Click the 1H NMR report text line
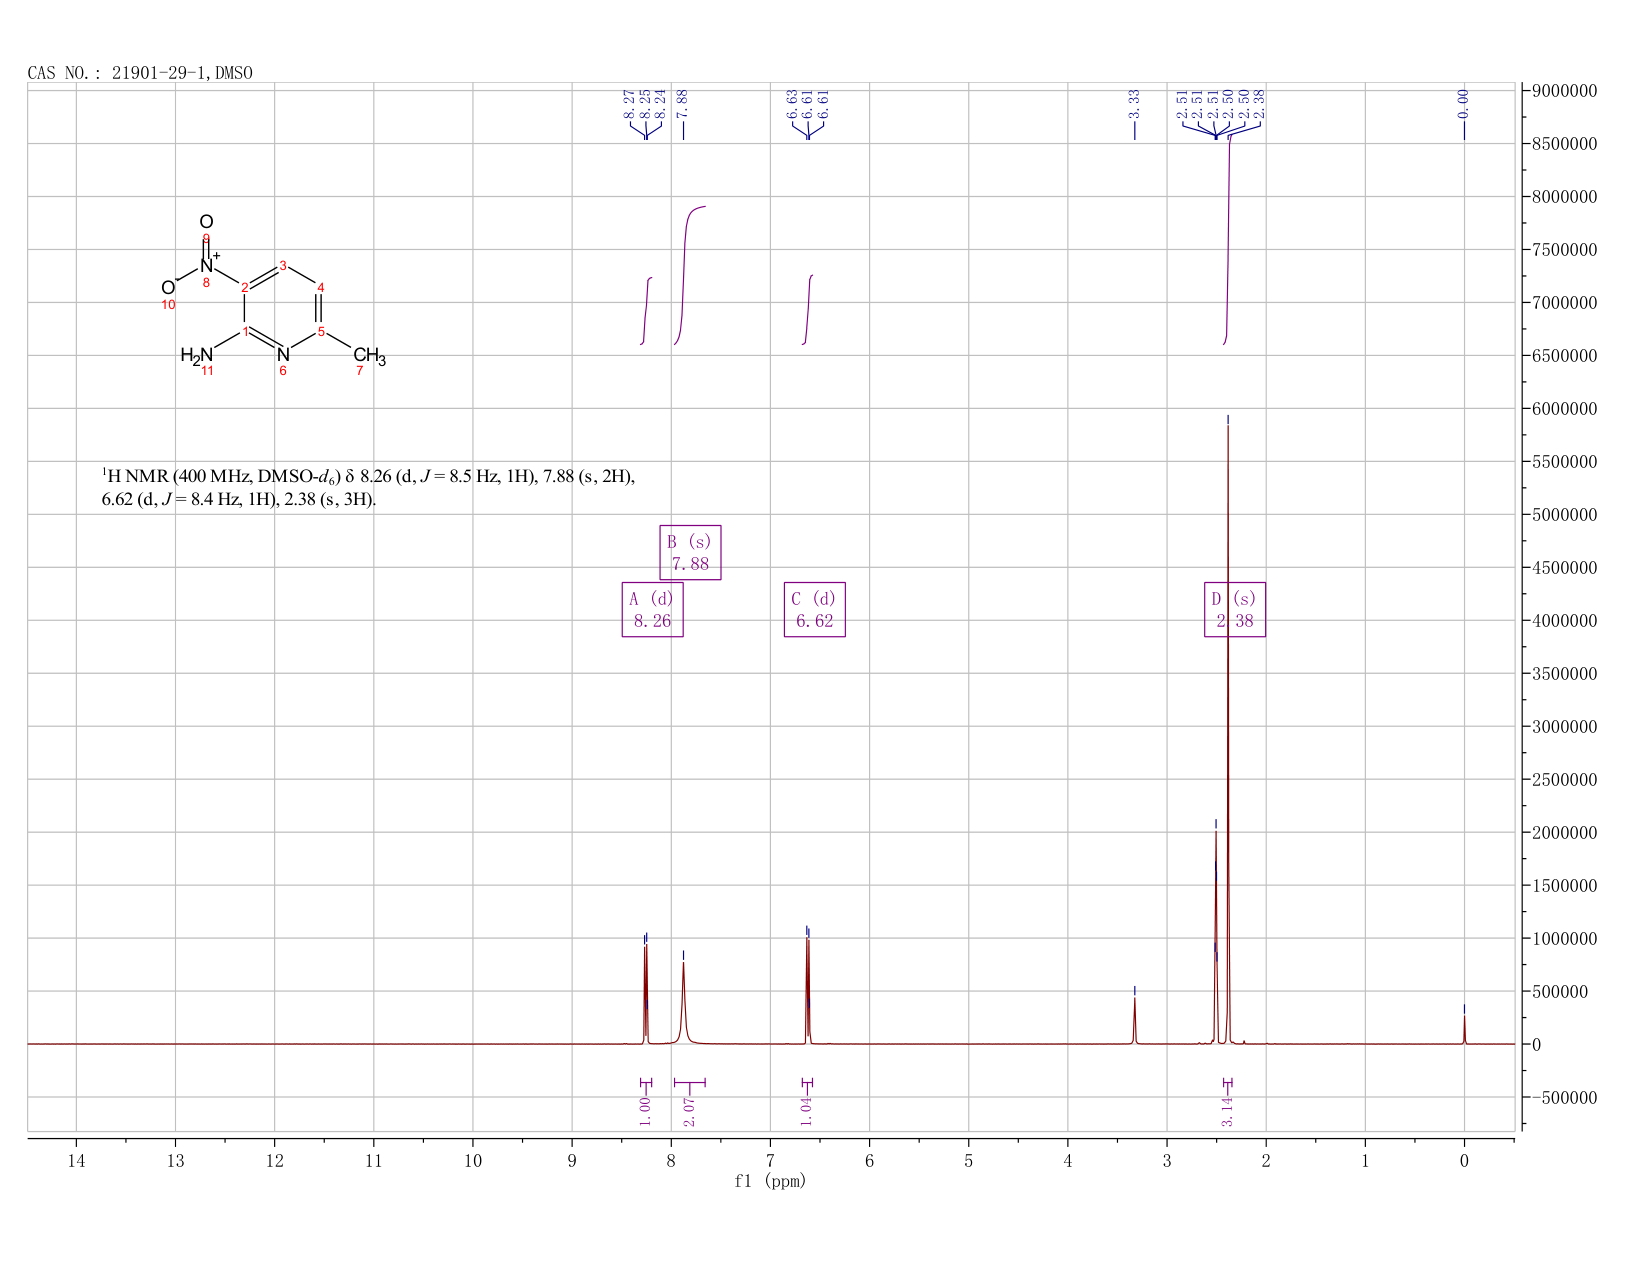The height and width of the screenshot is (1275, 1650). [369, 476]
